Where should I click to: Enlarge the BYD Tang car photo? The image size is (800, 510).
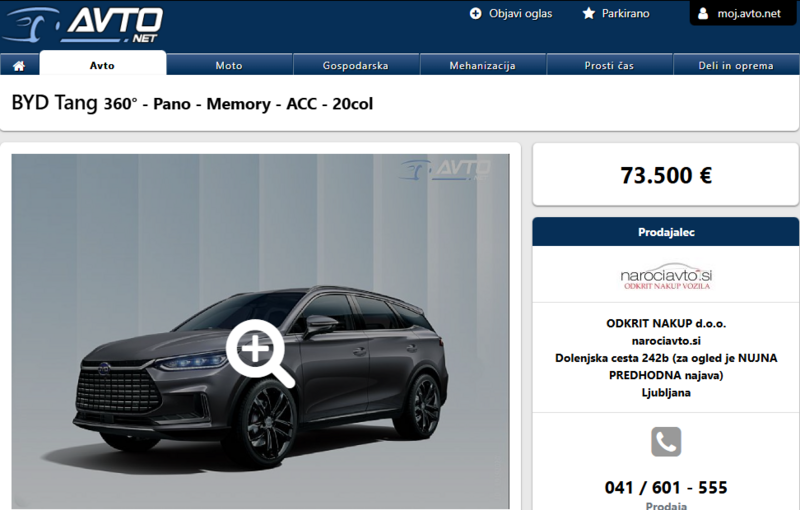coord(260,332)
